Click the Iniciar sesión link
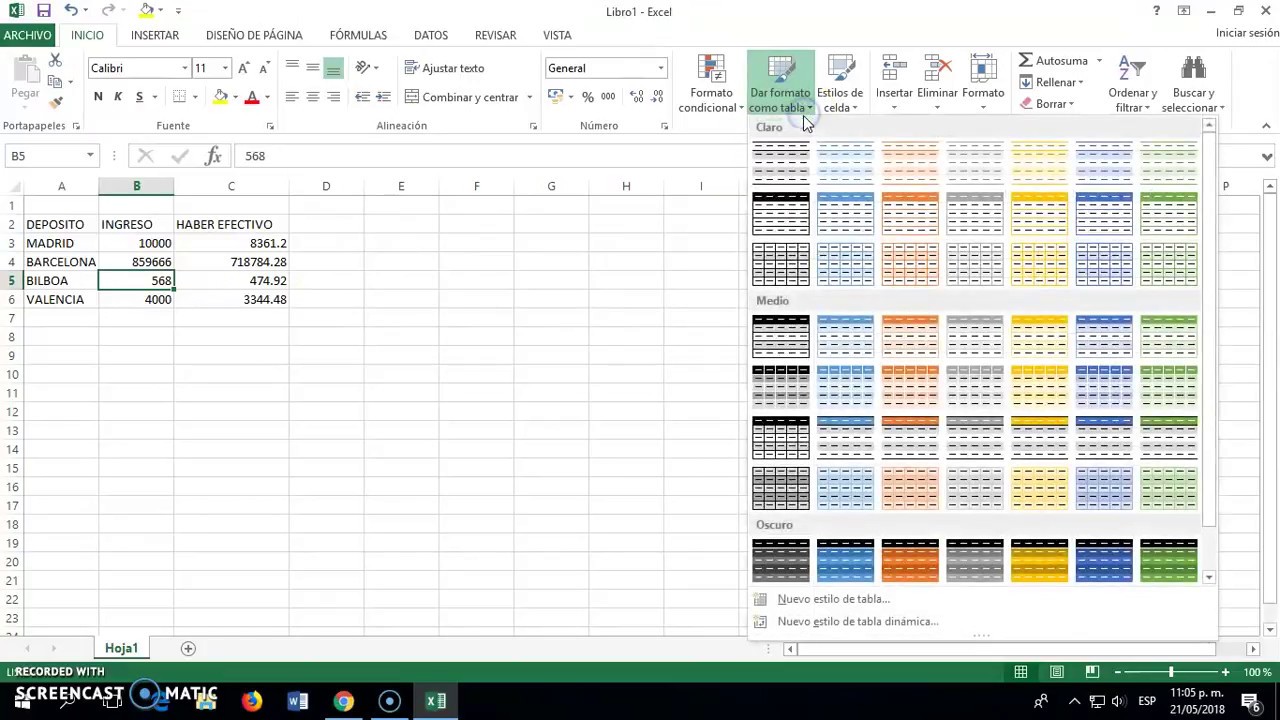The width and height of the screenshot is (1280, 720). pyautogui.click(x=1247, y=33)
